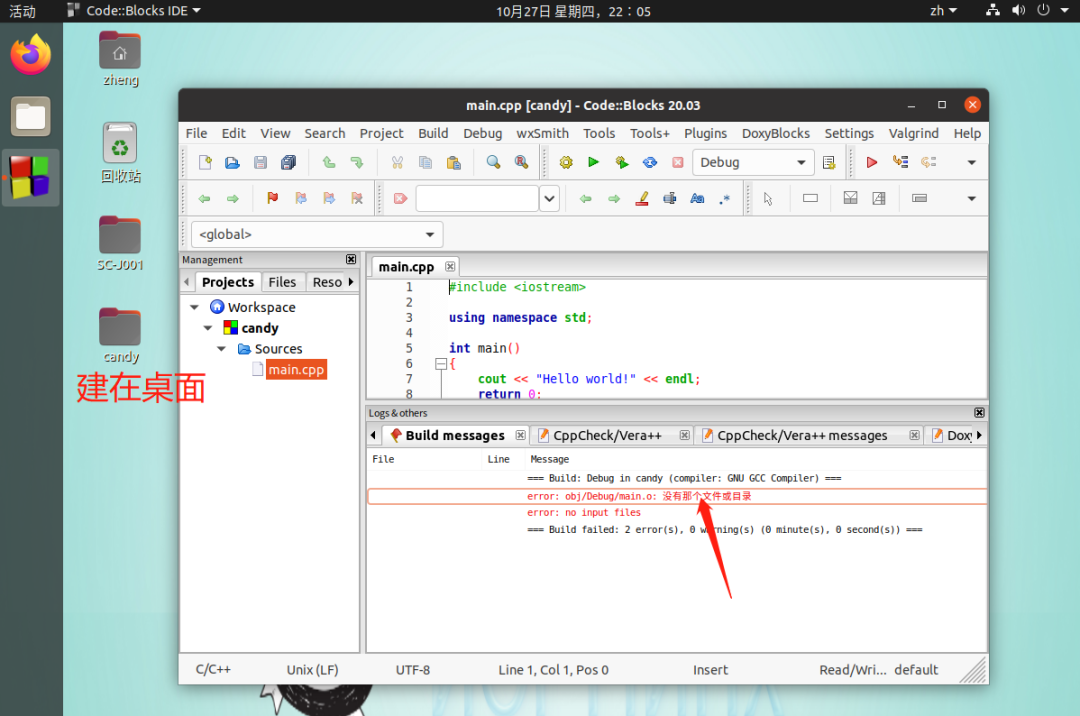
Task: Undo the last edit via toolbar
Action: 329,162
